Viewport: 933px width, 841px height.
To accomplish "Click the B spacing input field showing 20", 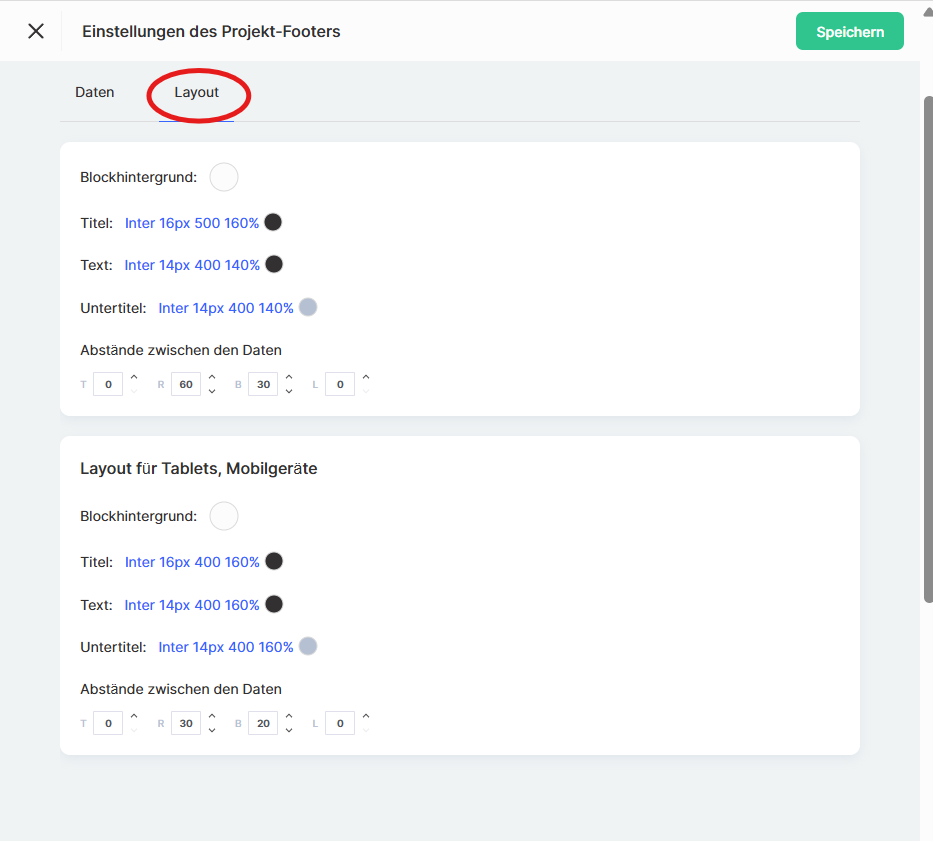I will tap(263, 723).
